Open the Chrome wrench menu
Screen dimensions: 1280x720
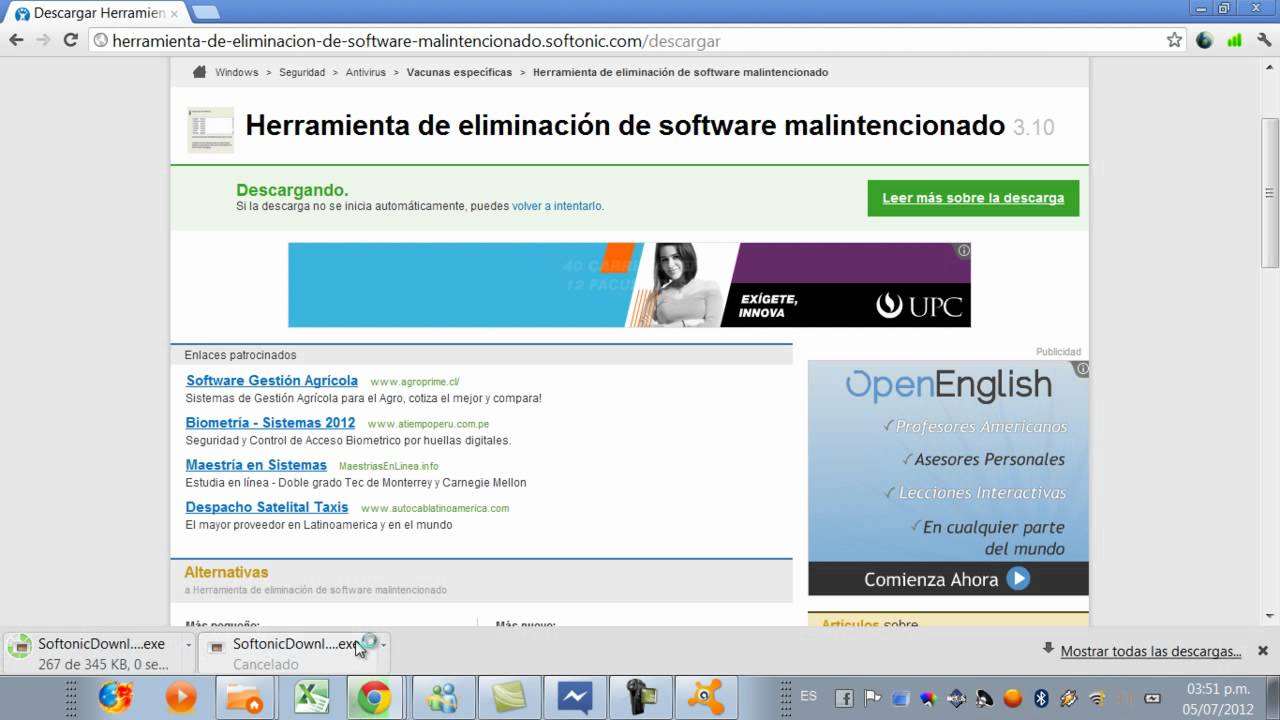[x=1263, y=41]
